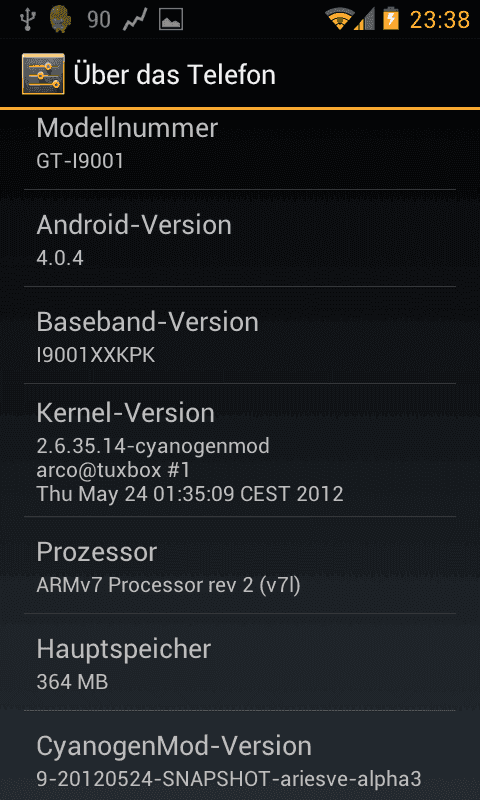This screenshot has height=800, width=480.
Task: Open the picture screenshot notification icon
Action: (x=171, y=20)
